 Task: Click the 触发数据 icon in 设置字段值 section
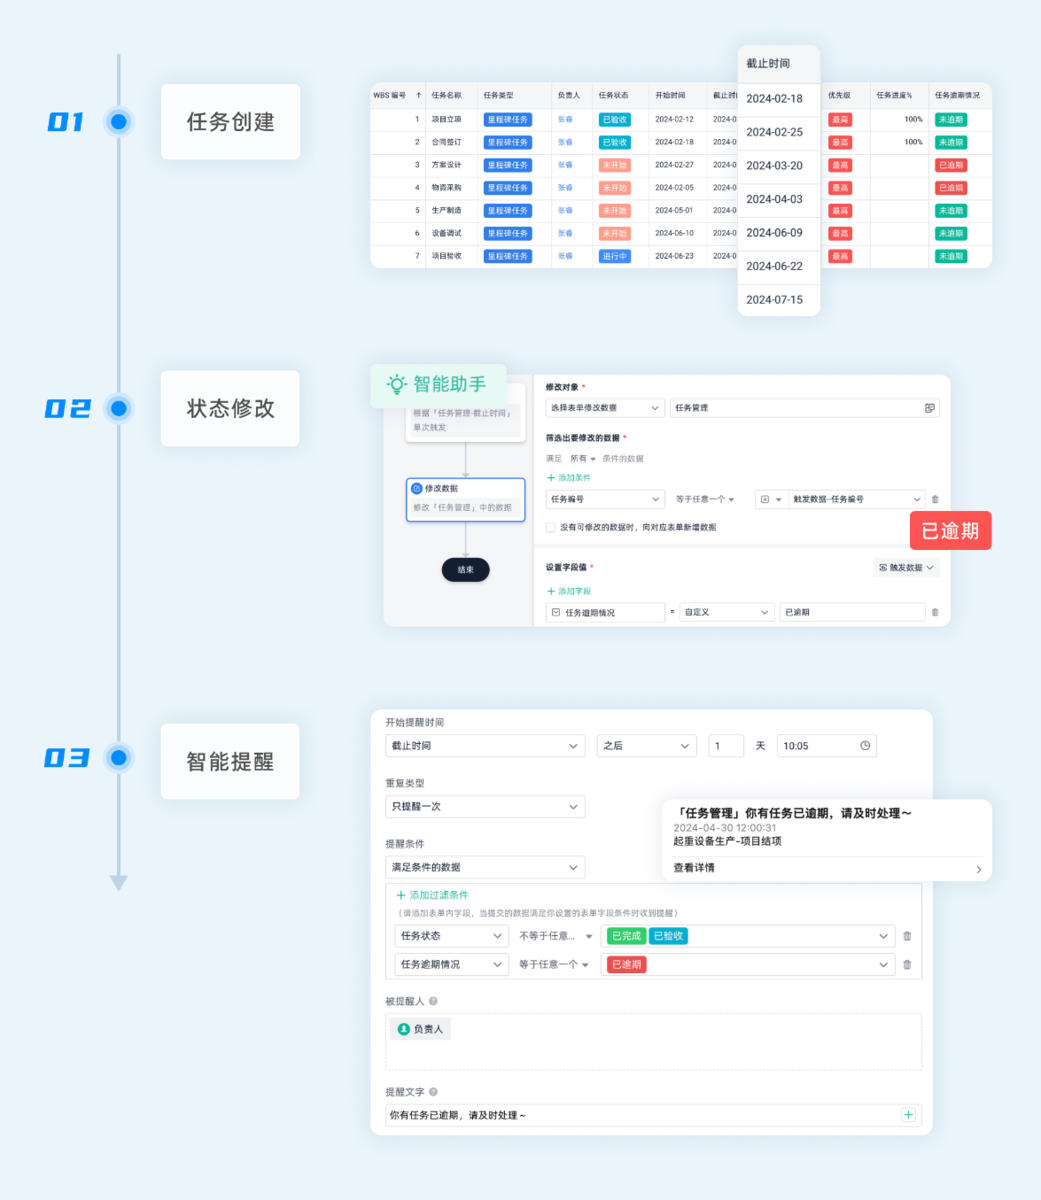884,568
